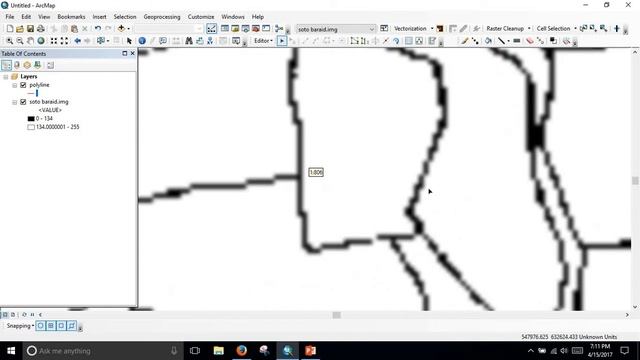The height and width of the screenshot is (360, 640).
Task: Open the Vectorization dropdown menu
Action: tap(413, 29)
